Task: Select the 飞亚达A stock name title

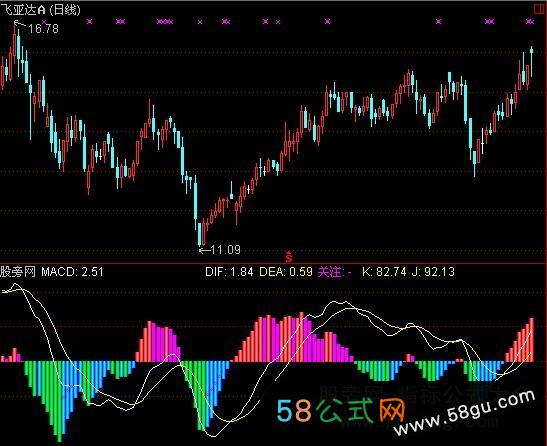Action: pos(23,9)
